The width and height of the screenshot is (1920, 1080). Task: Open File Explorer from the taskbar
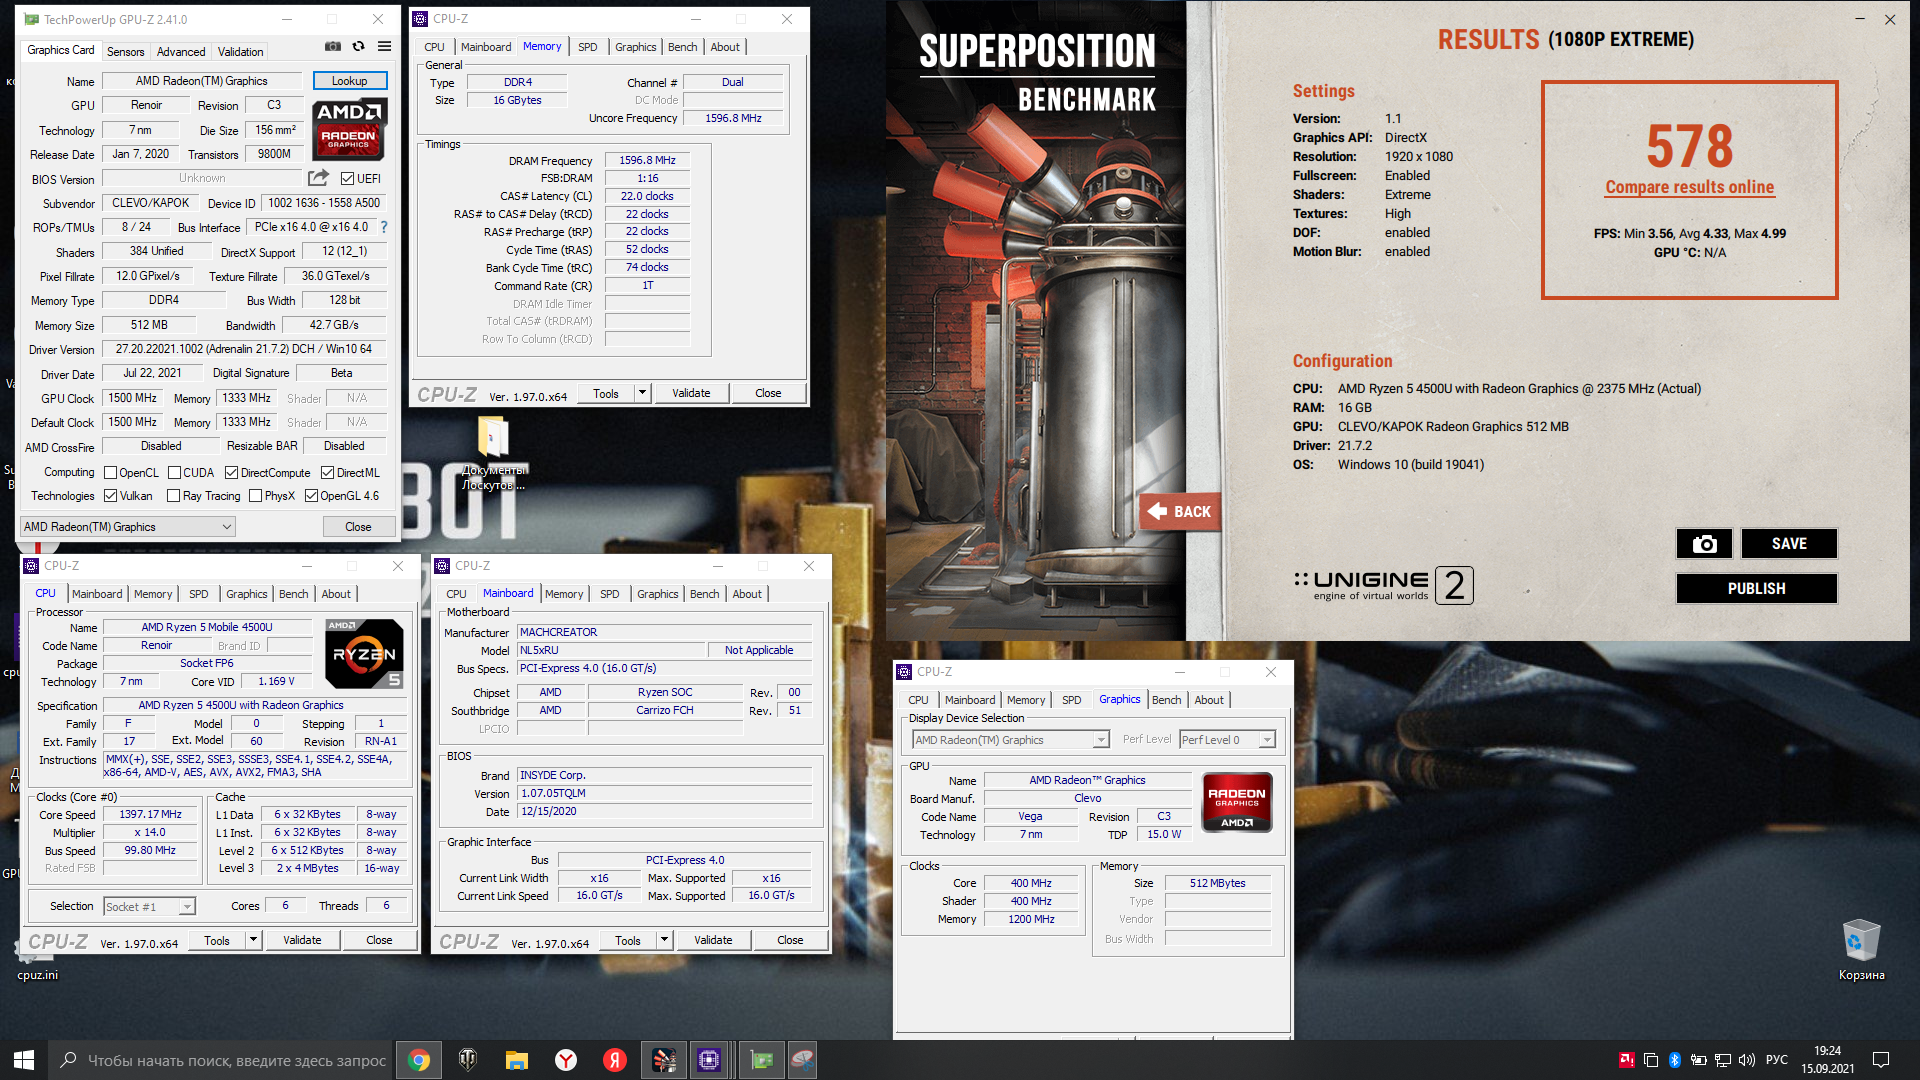point(516,1060)
